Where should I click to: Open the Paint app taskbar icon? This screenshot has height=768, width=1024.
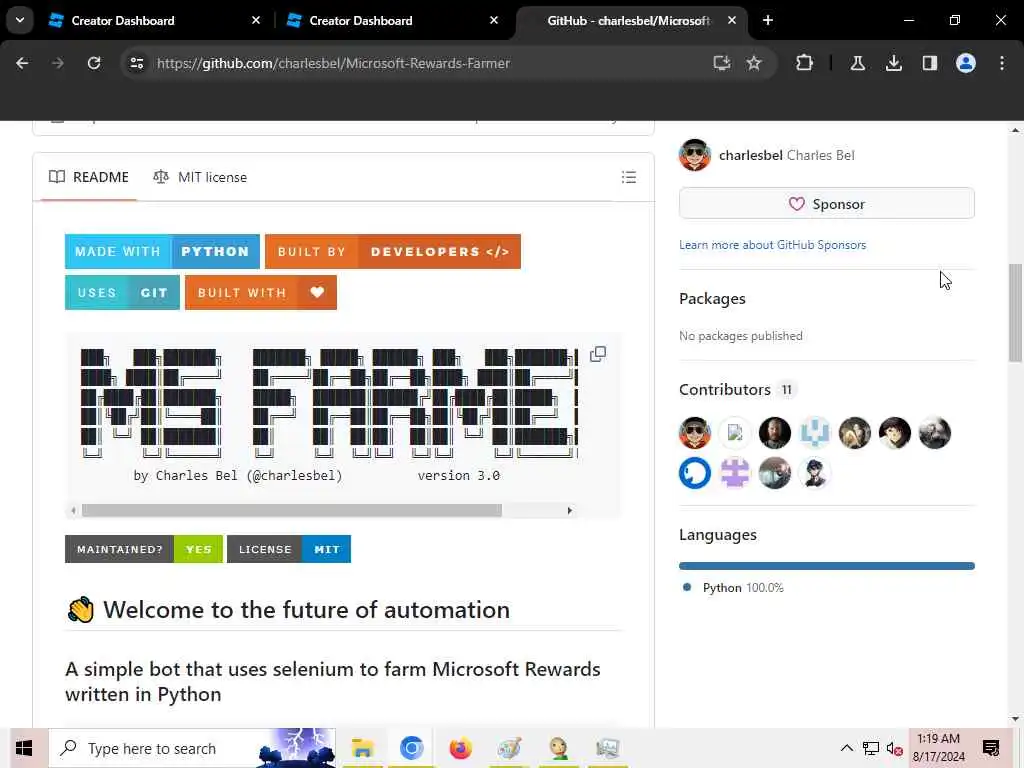point(509,748)
